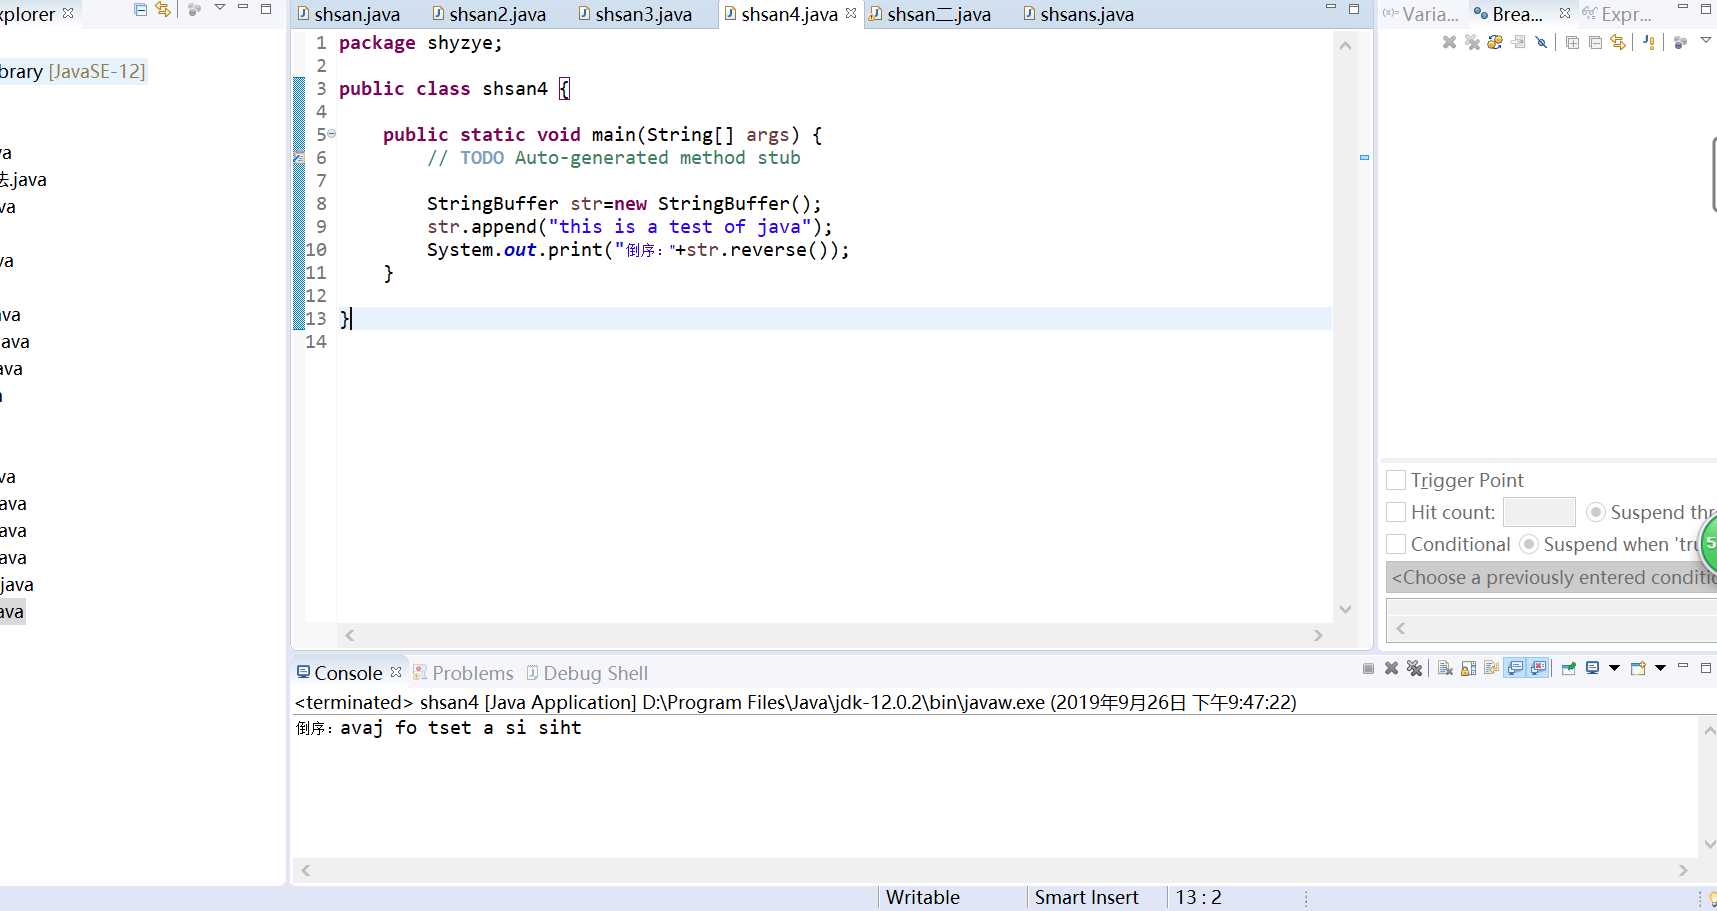Pin the Console view
This screenshot has height=911, width=1717.
point(1568,668)
